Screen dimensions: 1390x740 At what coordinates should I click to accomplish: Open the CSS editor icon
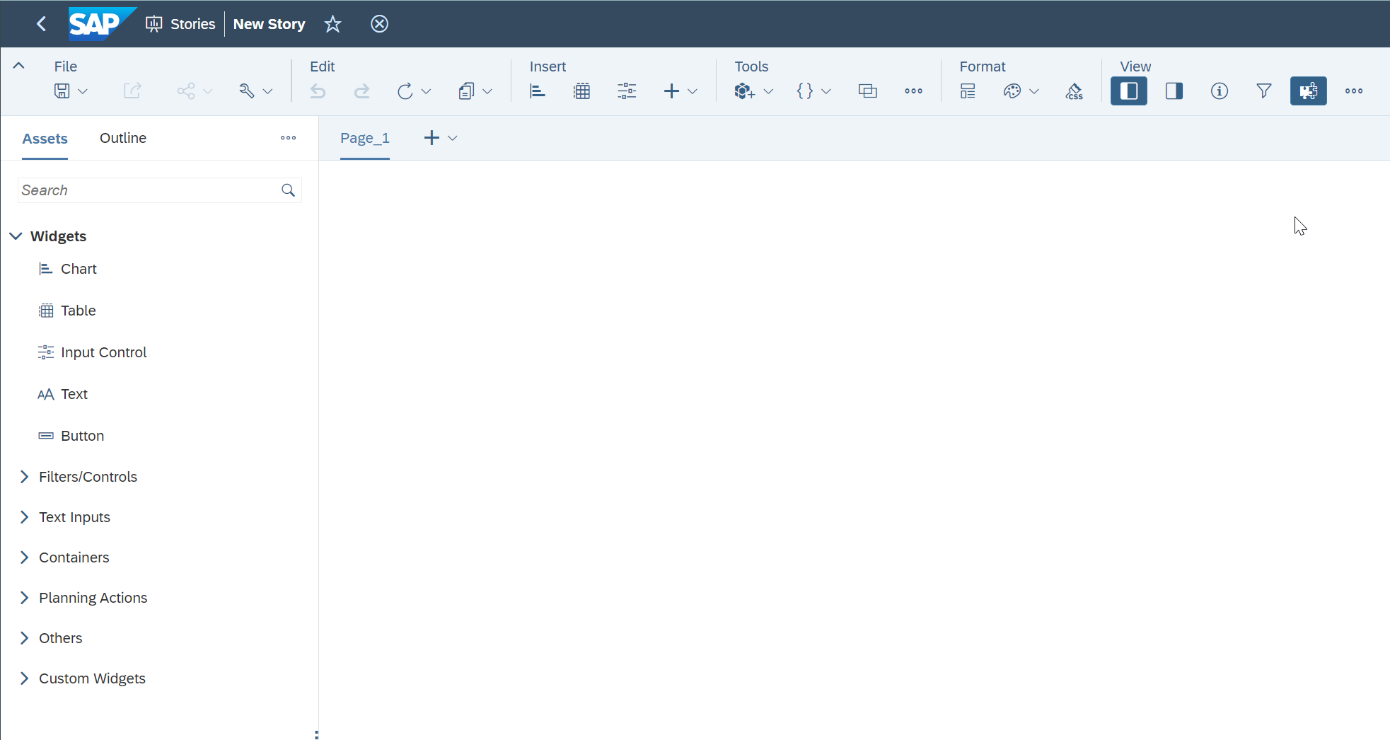click(x=1074, y=91)
